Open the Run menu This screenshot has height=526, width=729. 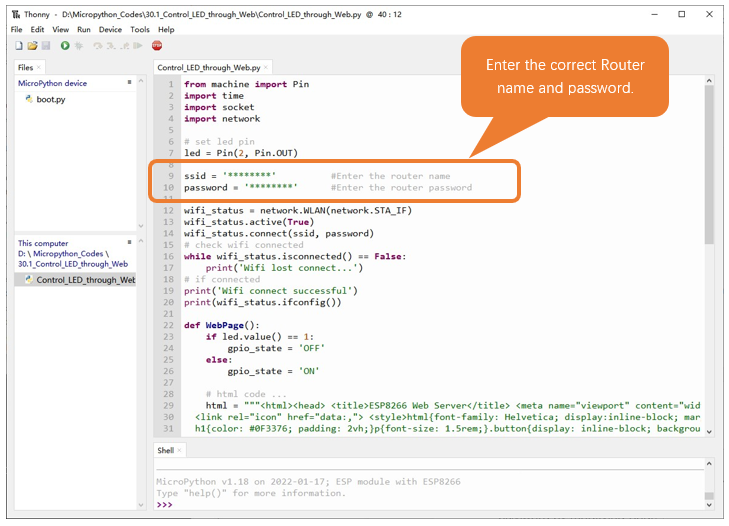tap(84, 29)
